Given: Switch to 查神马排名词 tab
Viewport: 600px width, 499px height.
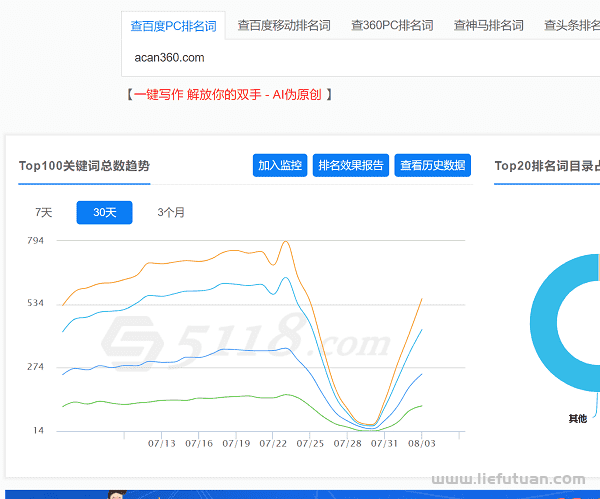Looking at the screenshot, I should tap(489, 26).
